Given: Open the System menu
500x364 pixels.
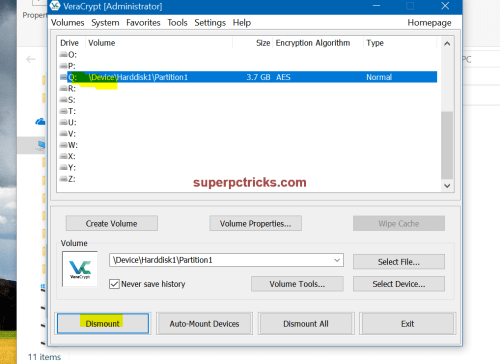Looking at the screenshot, I should (105, 23).
